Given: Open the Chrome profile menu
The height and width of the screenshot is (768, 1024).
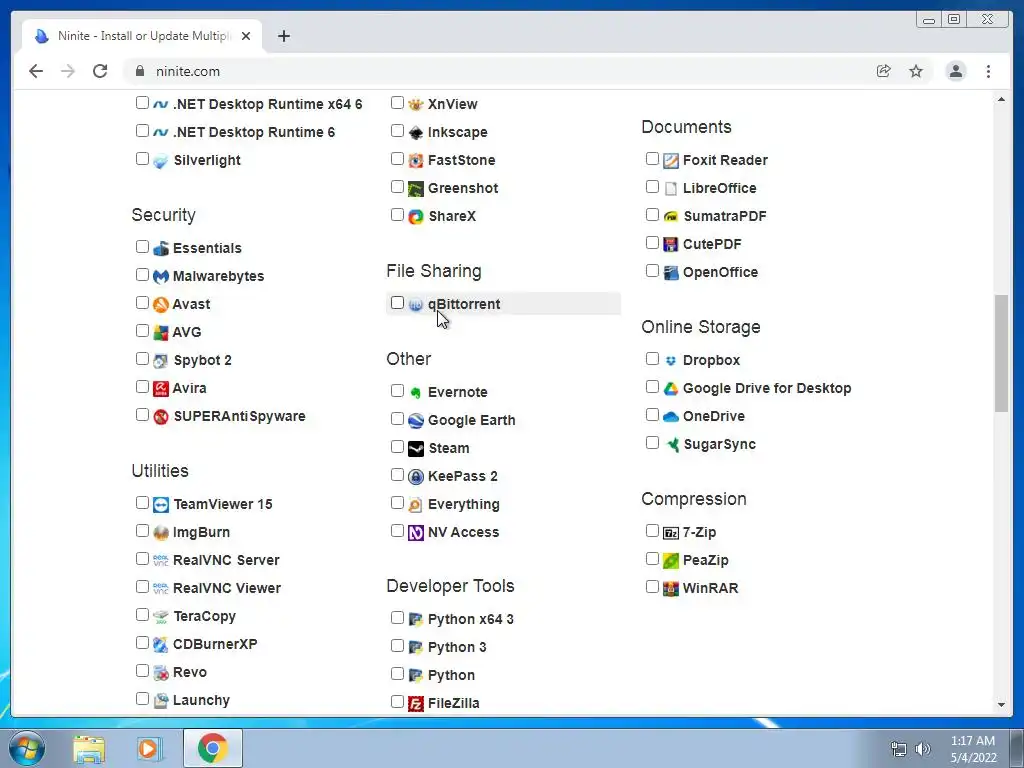Looking at the screenshot, I should point(955,71).
